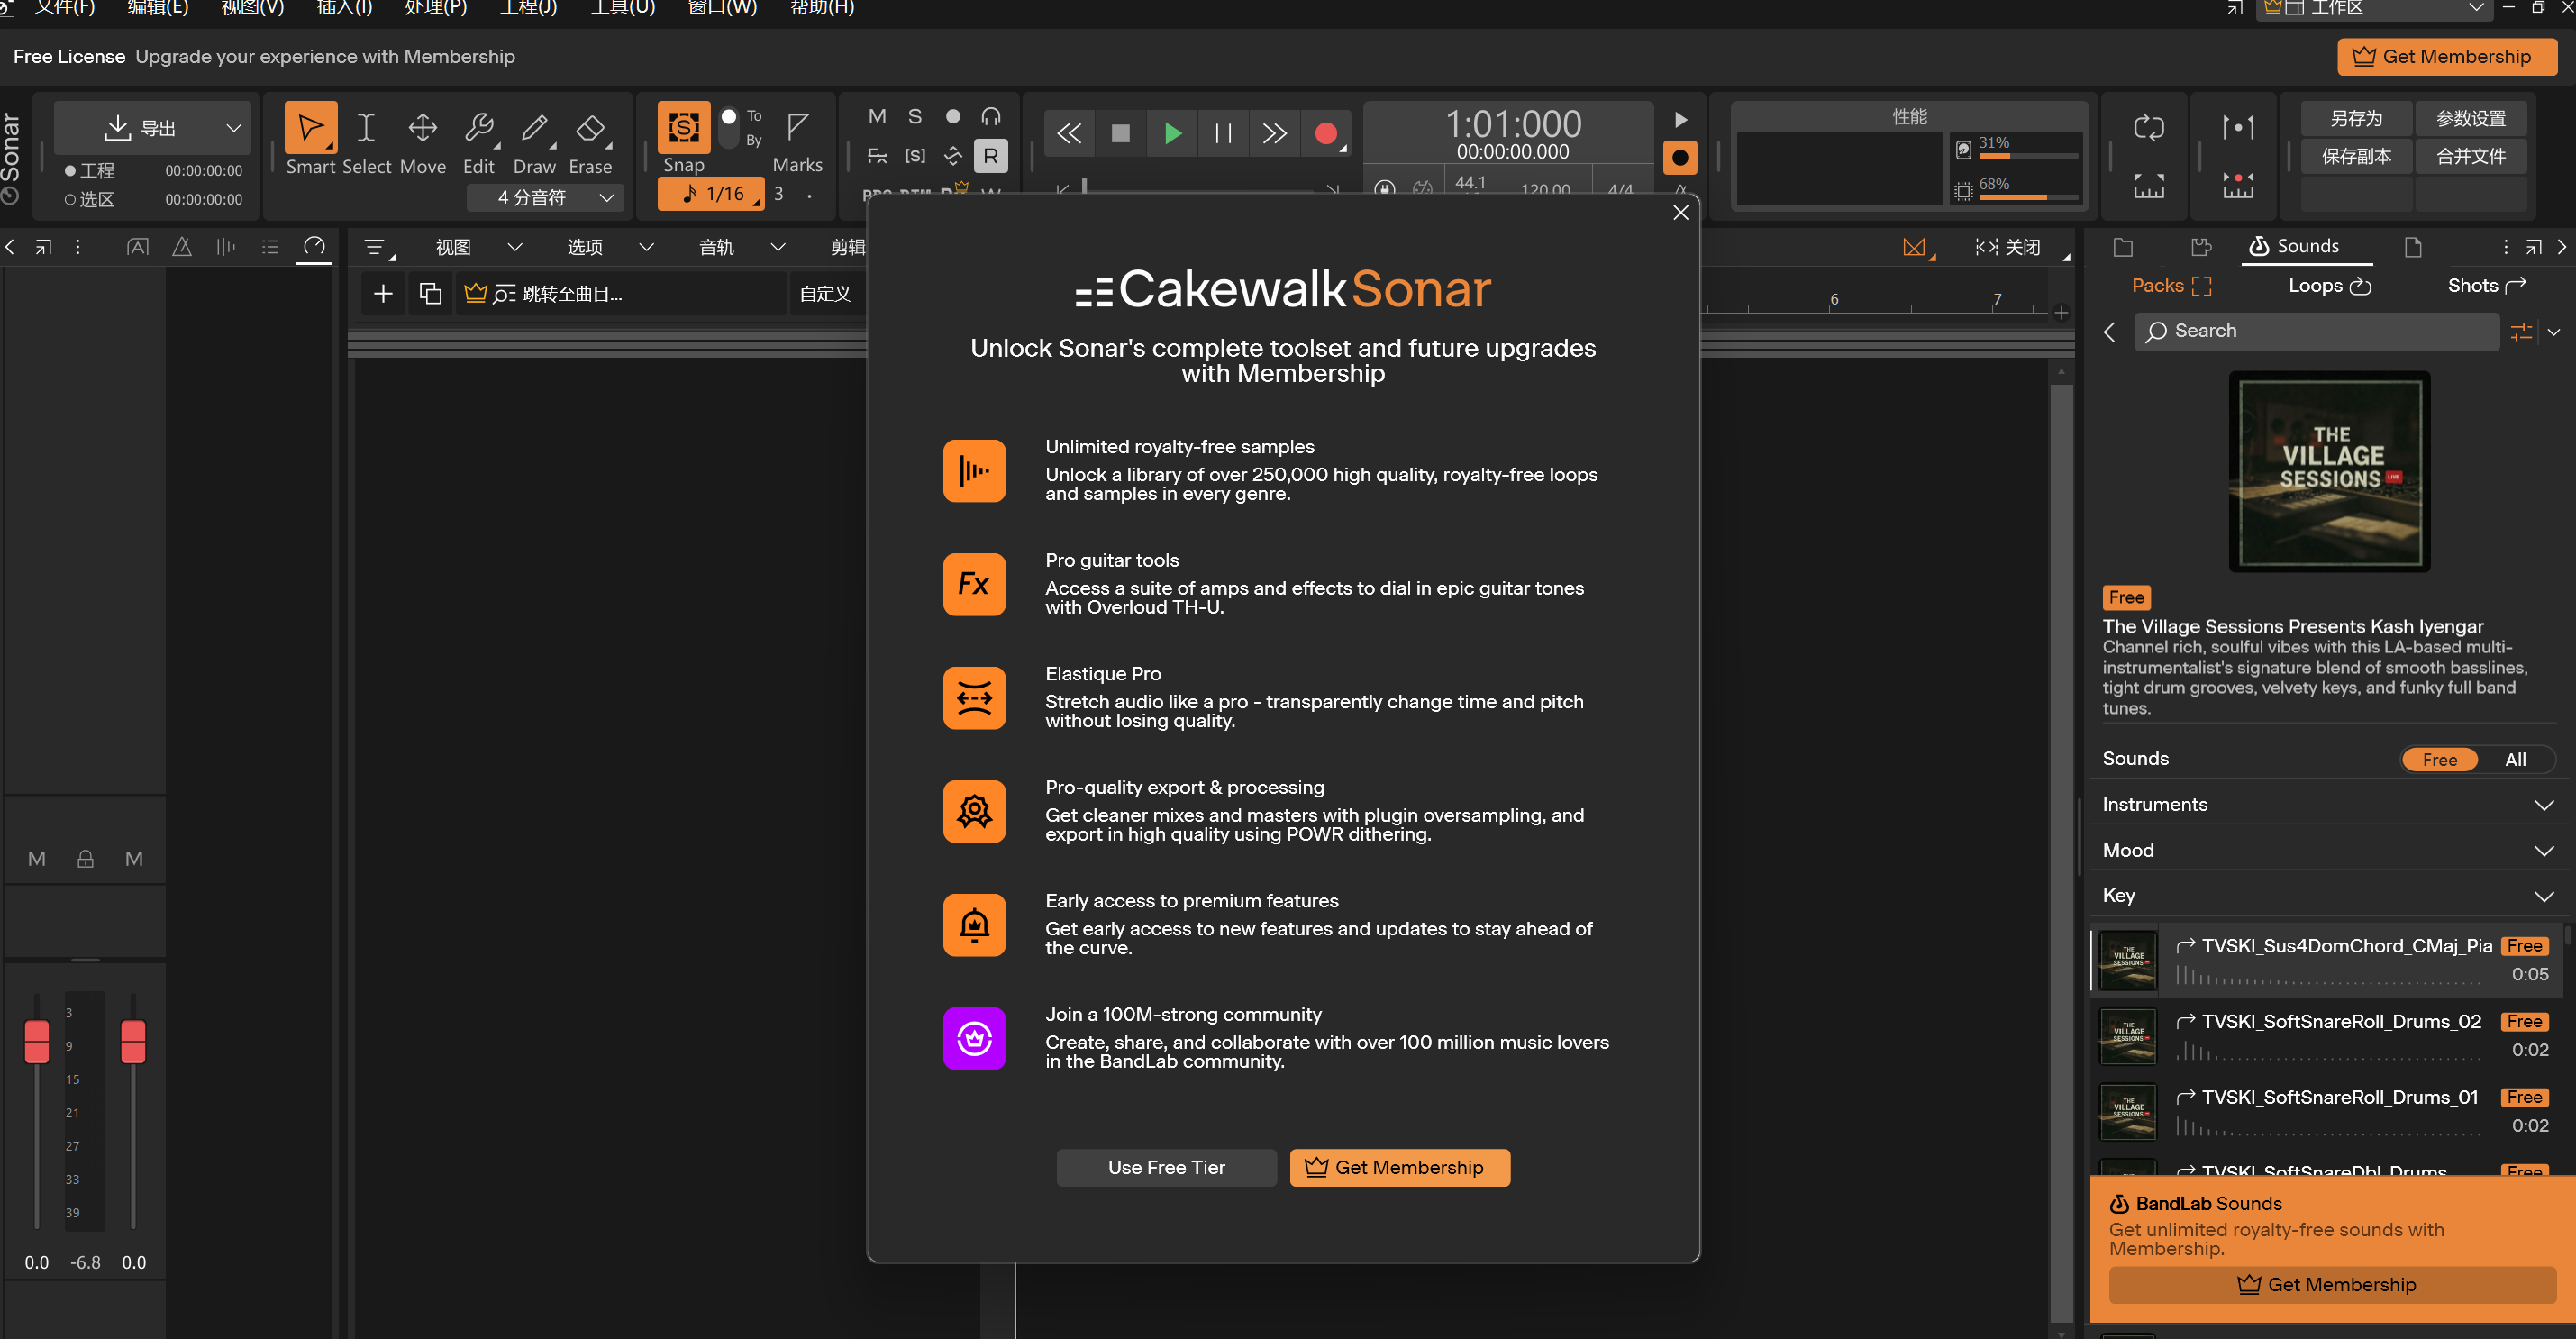This screenshot has width=2576, height=1339.
Task: Open the 工作区 workspace dropdown
Action: tap(2374, 8)
